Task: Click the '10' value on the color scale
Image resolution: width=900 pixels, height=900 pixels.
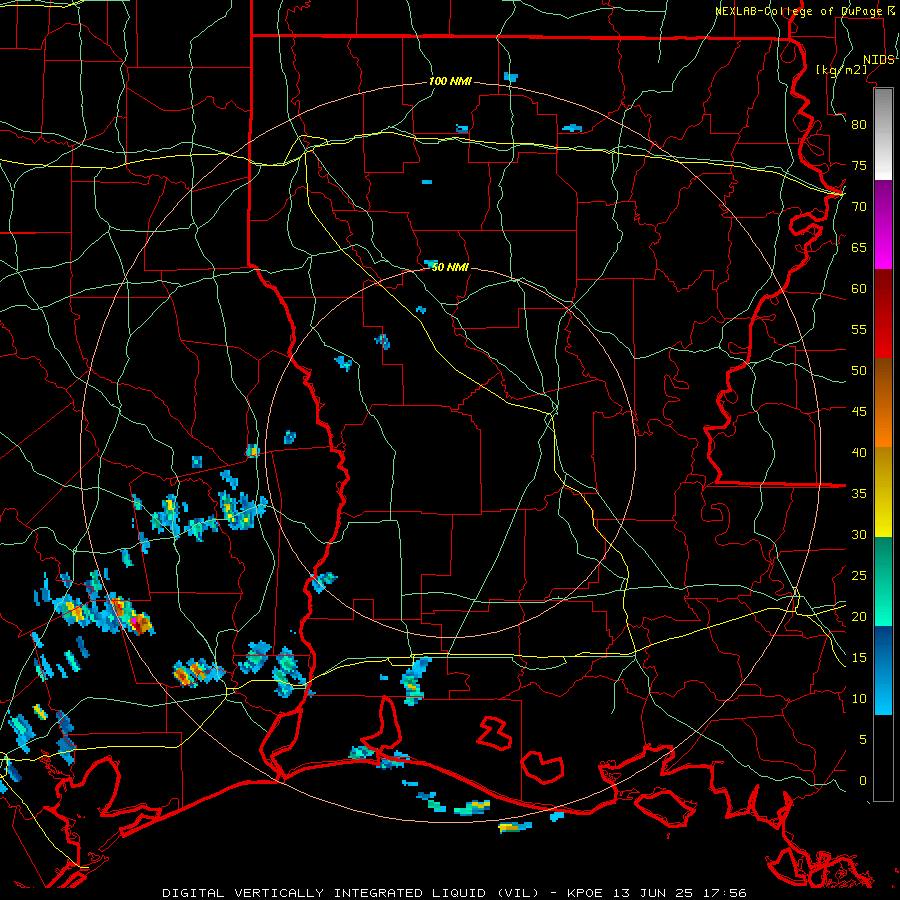Action: coord(859,699)
